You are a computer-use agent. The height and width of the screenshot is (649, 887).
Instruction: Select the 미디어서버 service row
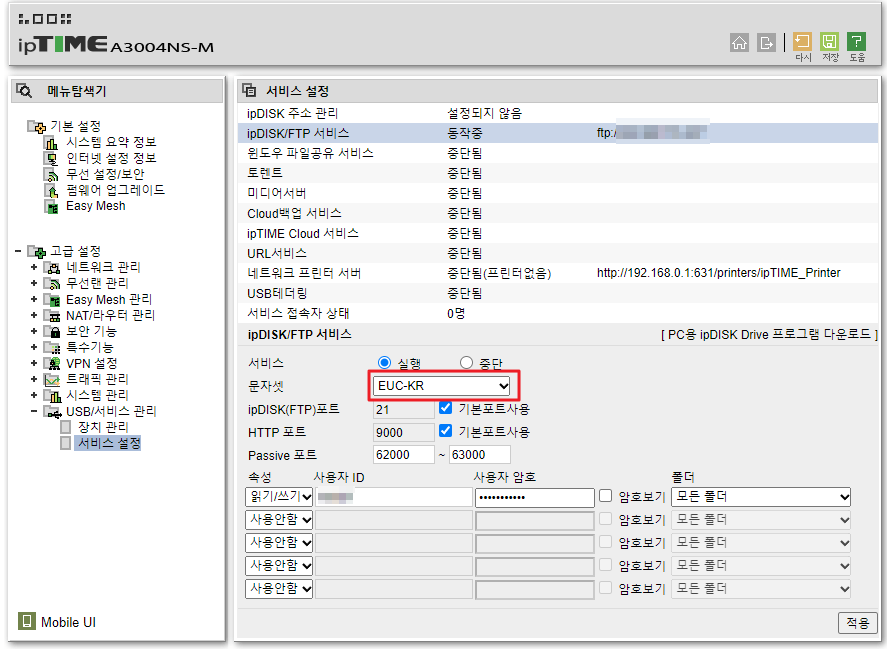tap(558, 194)
